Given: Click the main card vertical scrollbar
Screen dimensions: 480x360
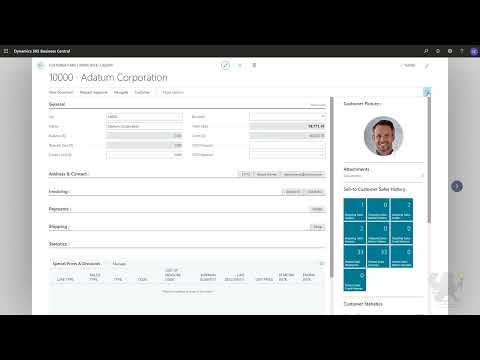Looking at the screenshot, I should point(332,187).
